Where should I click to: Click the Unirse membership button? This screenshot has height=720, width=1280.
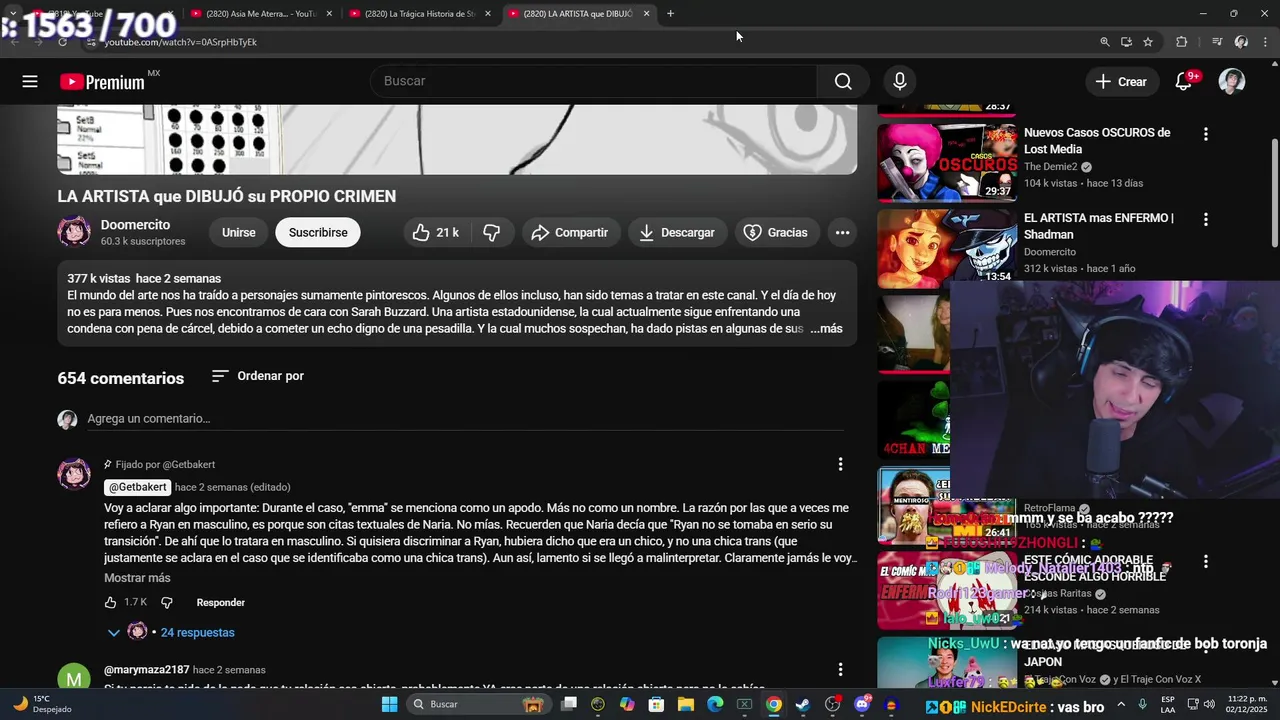click(238, 232)
